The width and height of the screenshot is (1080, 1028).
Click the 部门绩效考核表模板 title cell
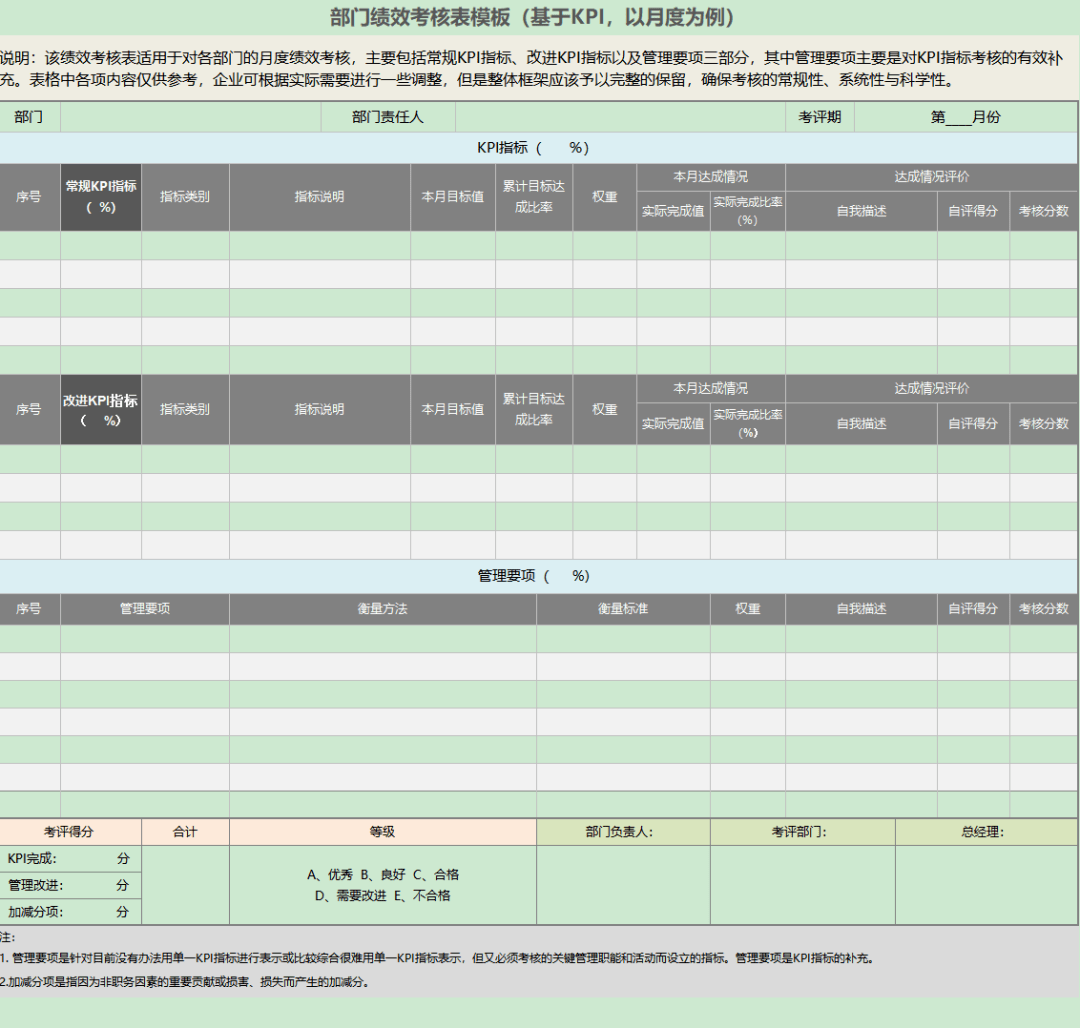(x=539, y=17)
